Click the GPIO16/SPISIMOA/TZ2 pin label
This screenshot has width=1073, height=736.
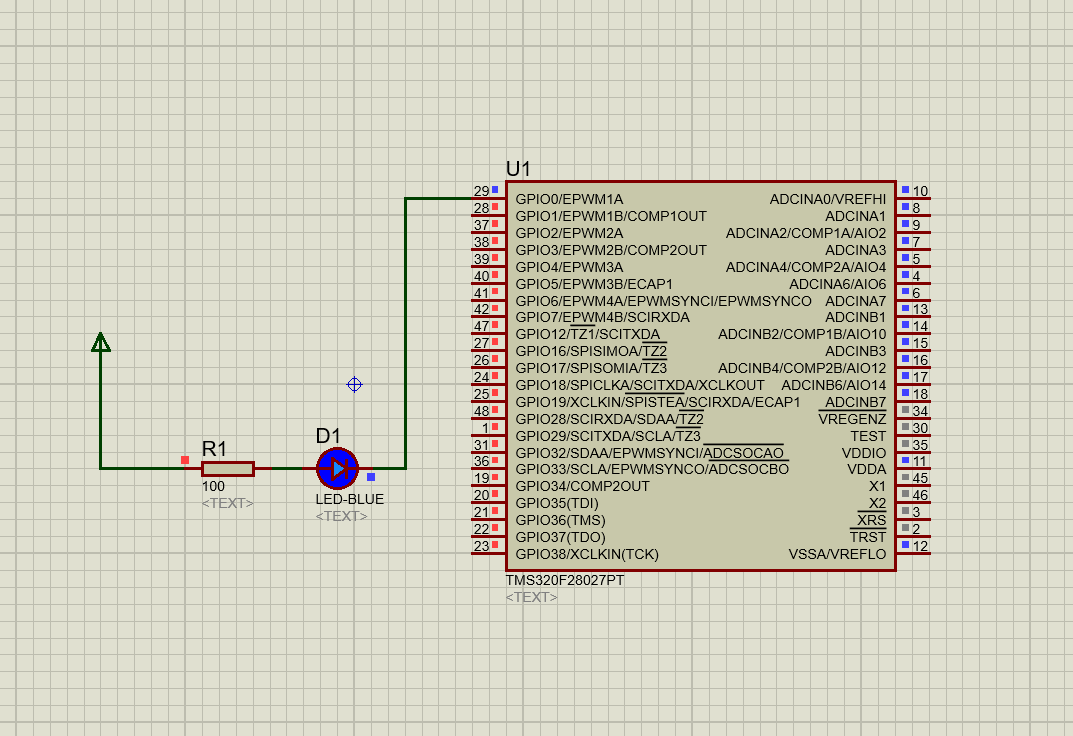[591, 352]
